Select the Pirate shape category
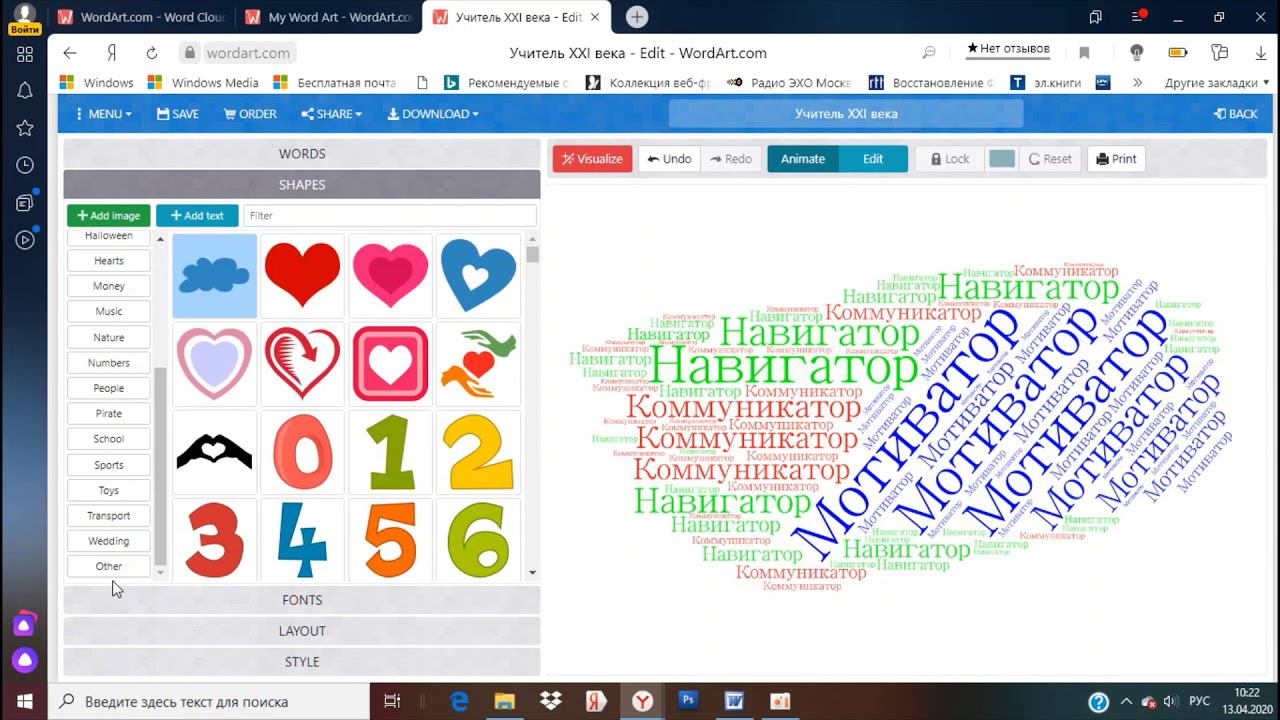Image resolution: width=1280 pixels, height=720 pixels. tap(109, 414)
